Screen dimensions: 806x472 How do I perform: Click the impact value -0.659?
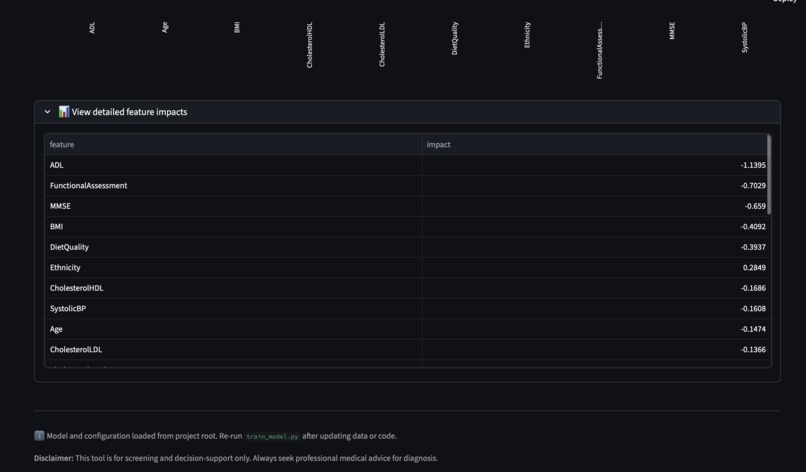(755, 206)
